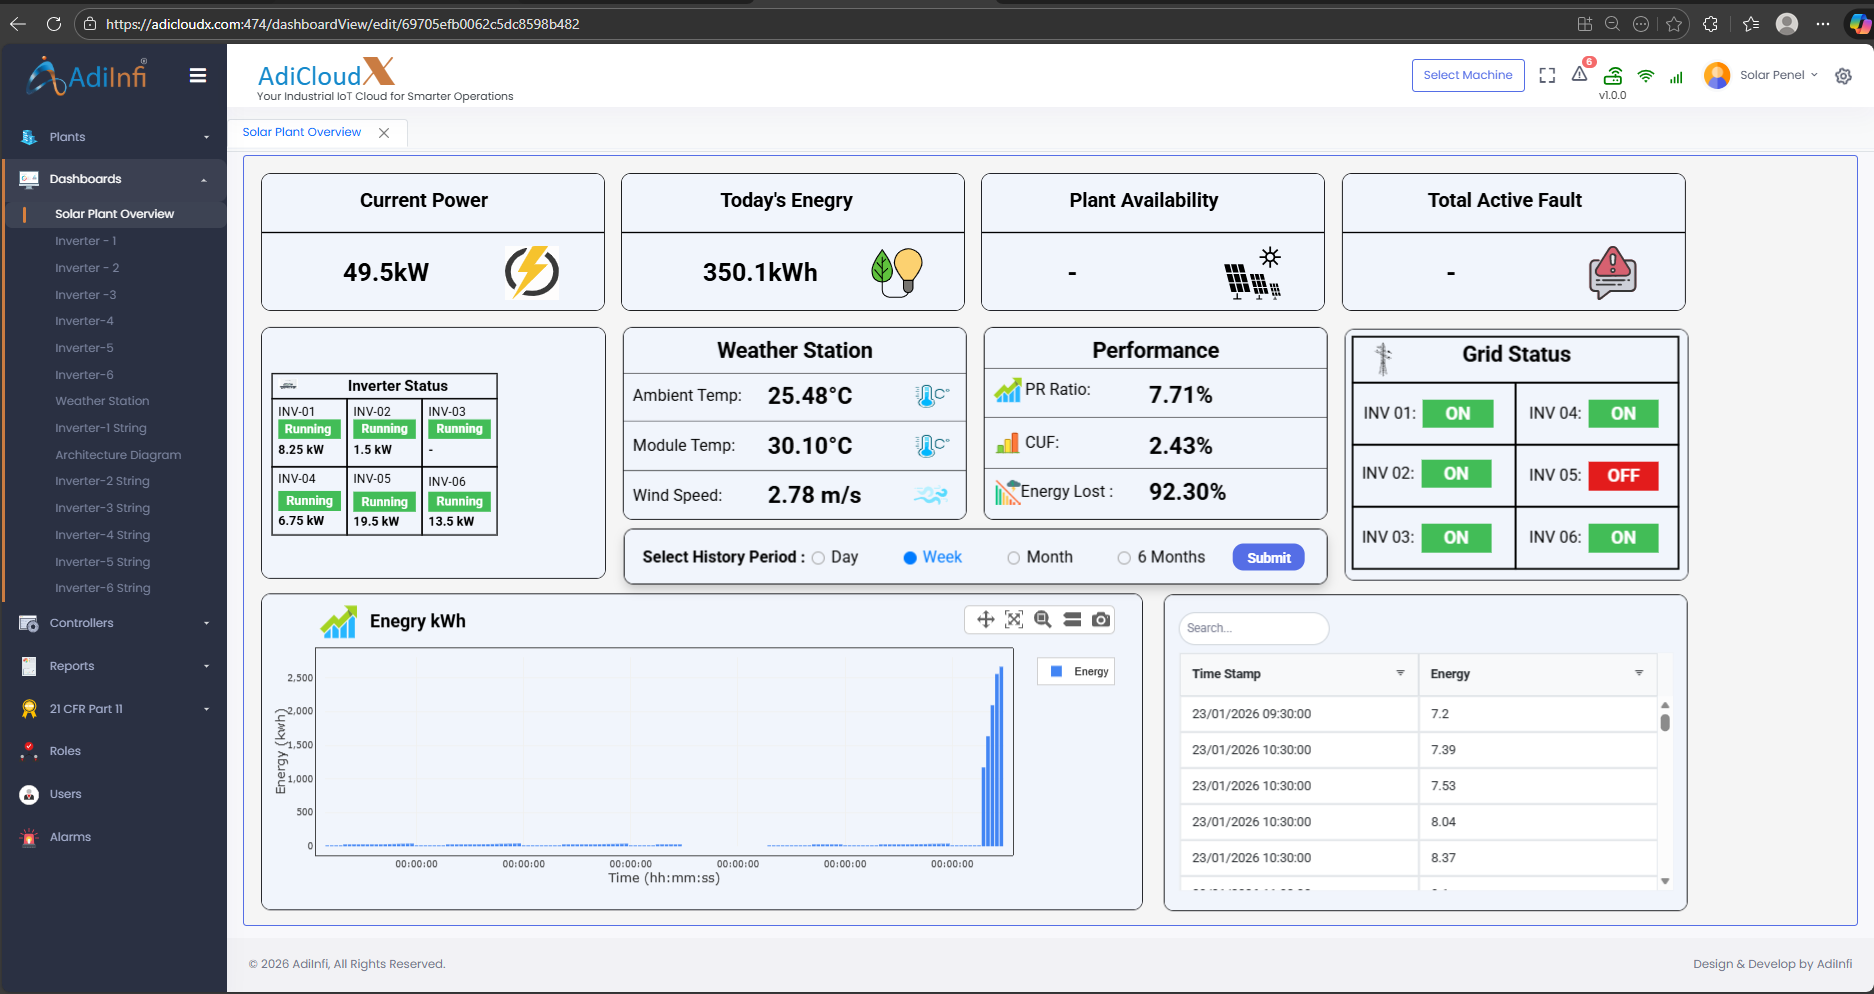The width and height of the screenshot is (1874, 994).
Task: Close the Solar Plant Overview tab
Action: click(384, 133)
